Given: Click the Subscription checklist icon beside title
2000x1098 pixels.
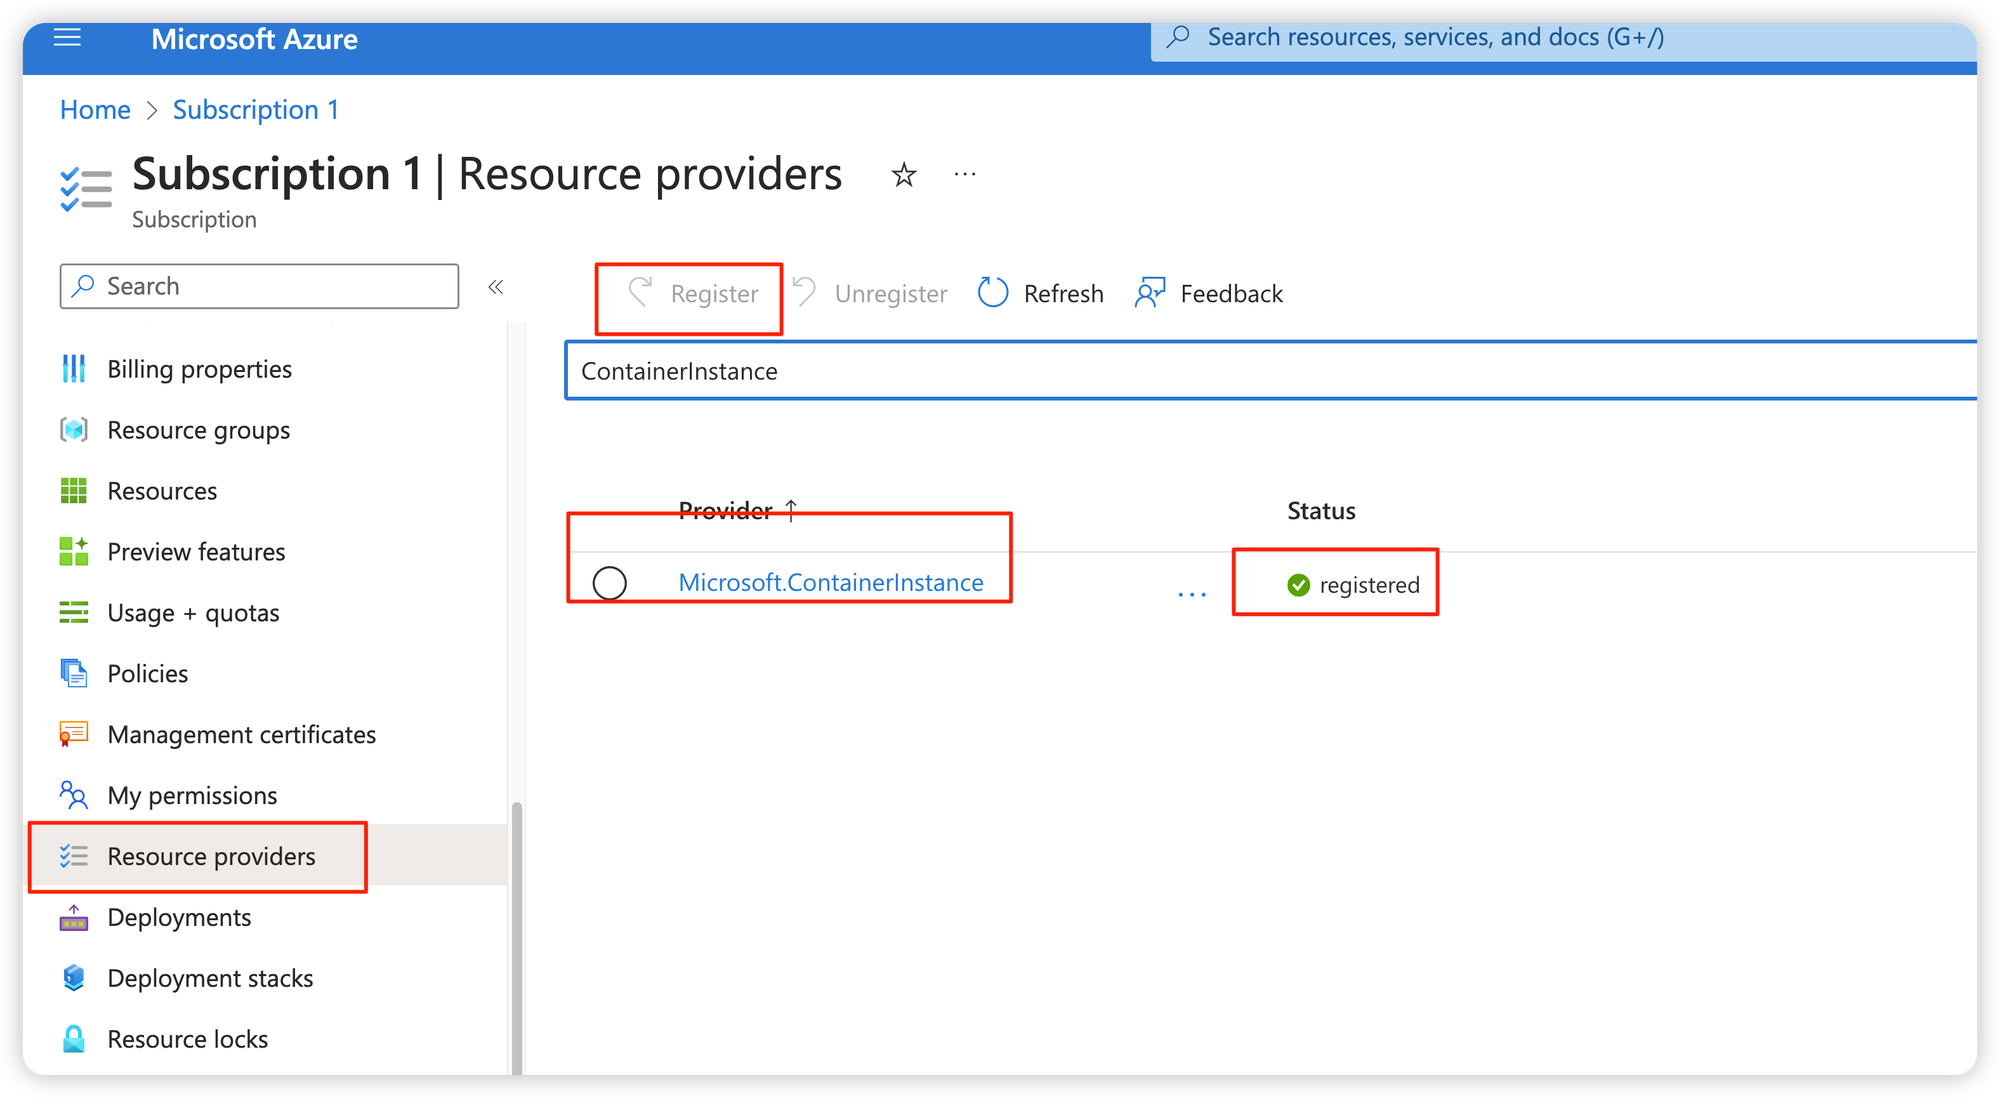Looking at the screenshot, I should click(86, 189).
